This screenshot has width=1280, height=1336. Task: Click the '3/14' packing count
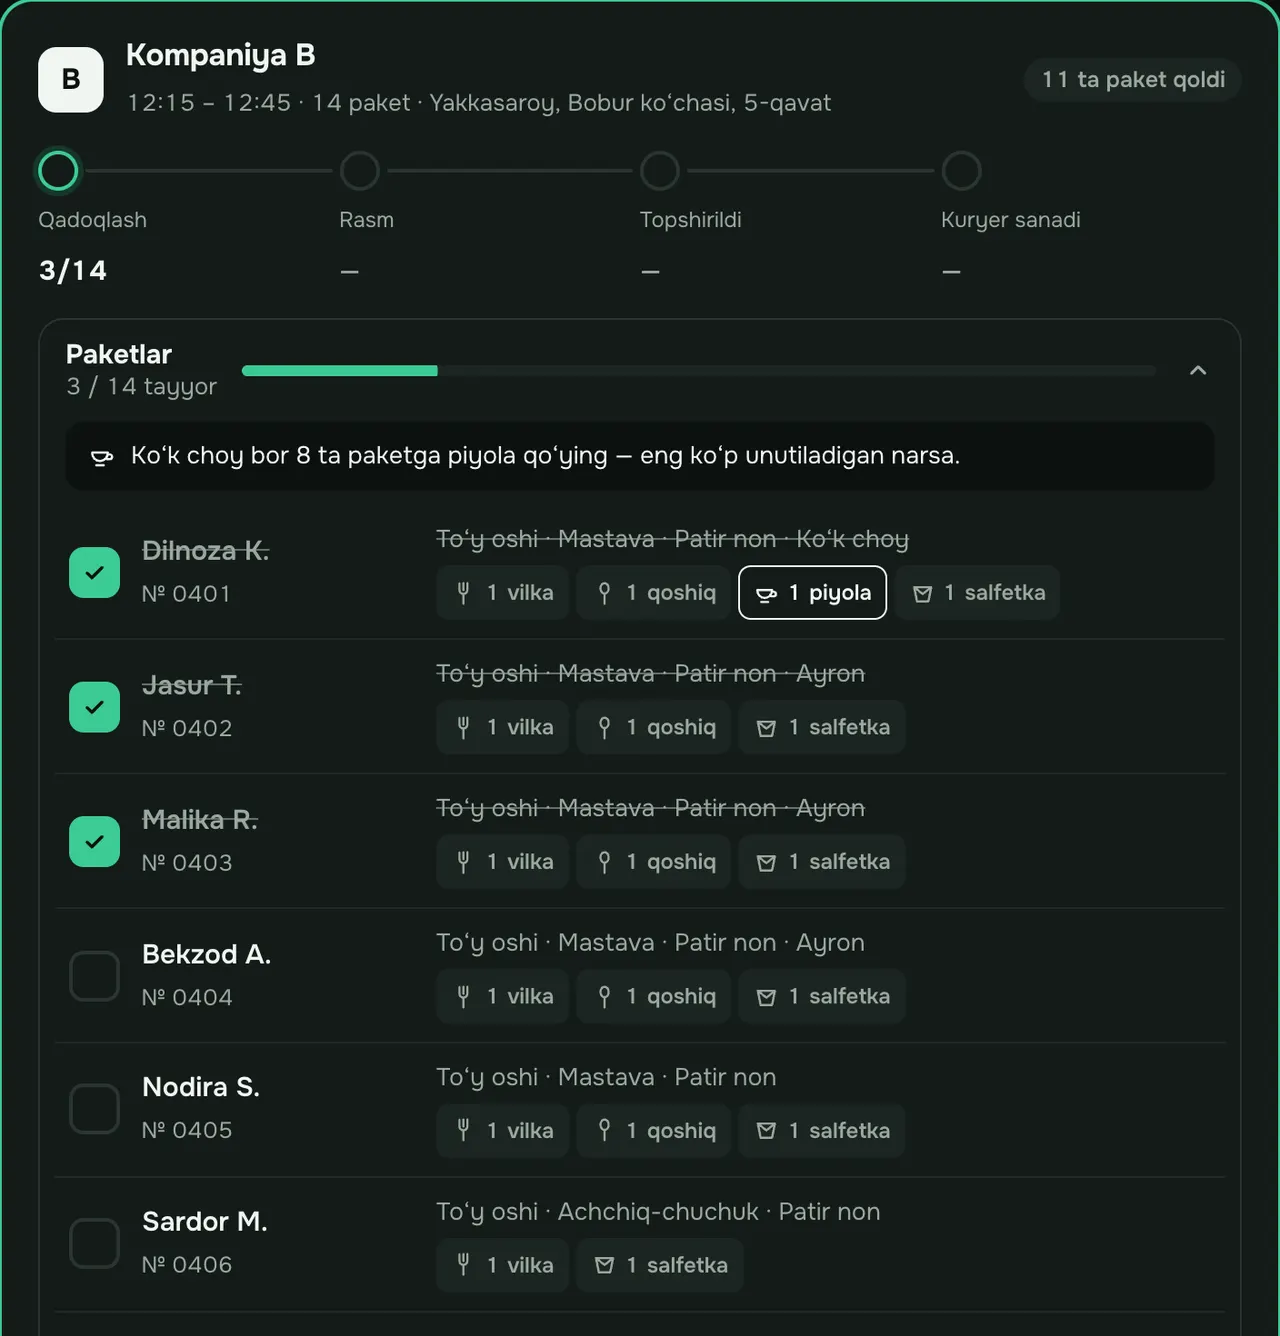tap(73, 271)
